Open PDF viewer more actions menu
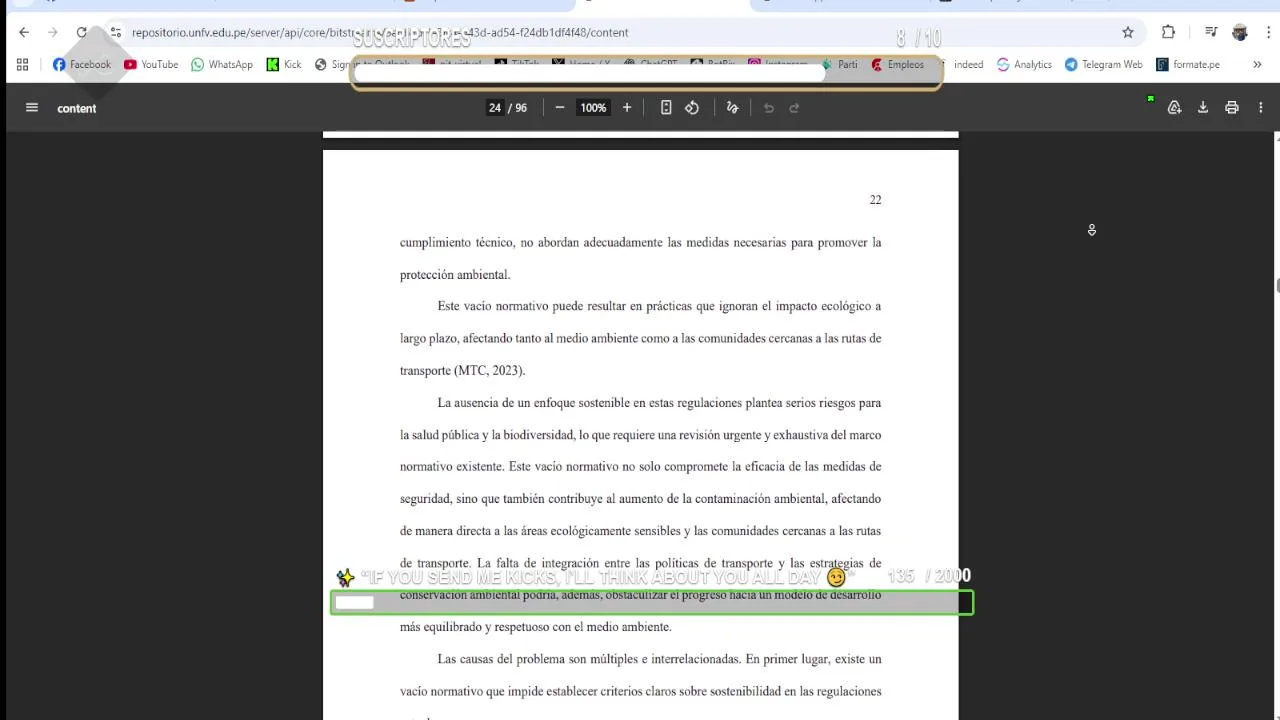The height and width of the screenshot is (720, 1280). [1261, 108]
